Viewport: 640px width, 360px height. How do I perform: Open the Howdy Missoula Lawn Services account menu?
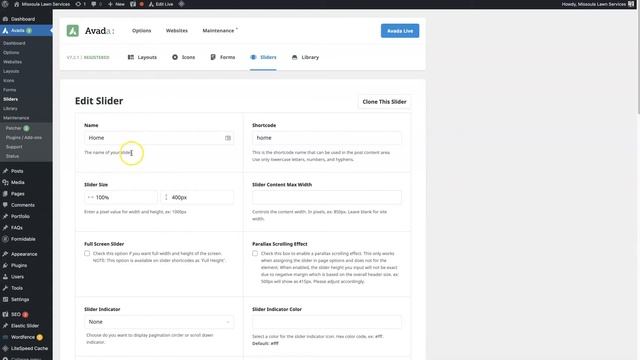click(598, 4)
